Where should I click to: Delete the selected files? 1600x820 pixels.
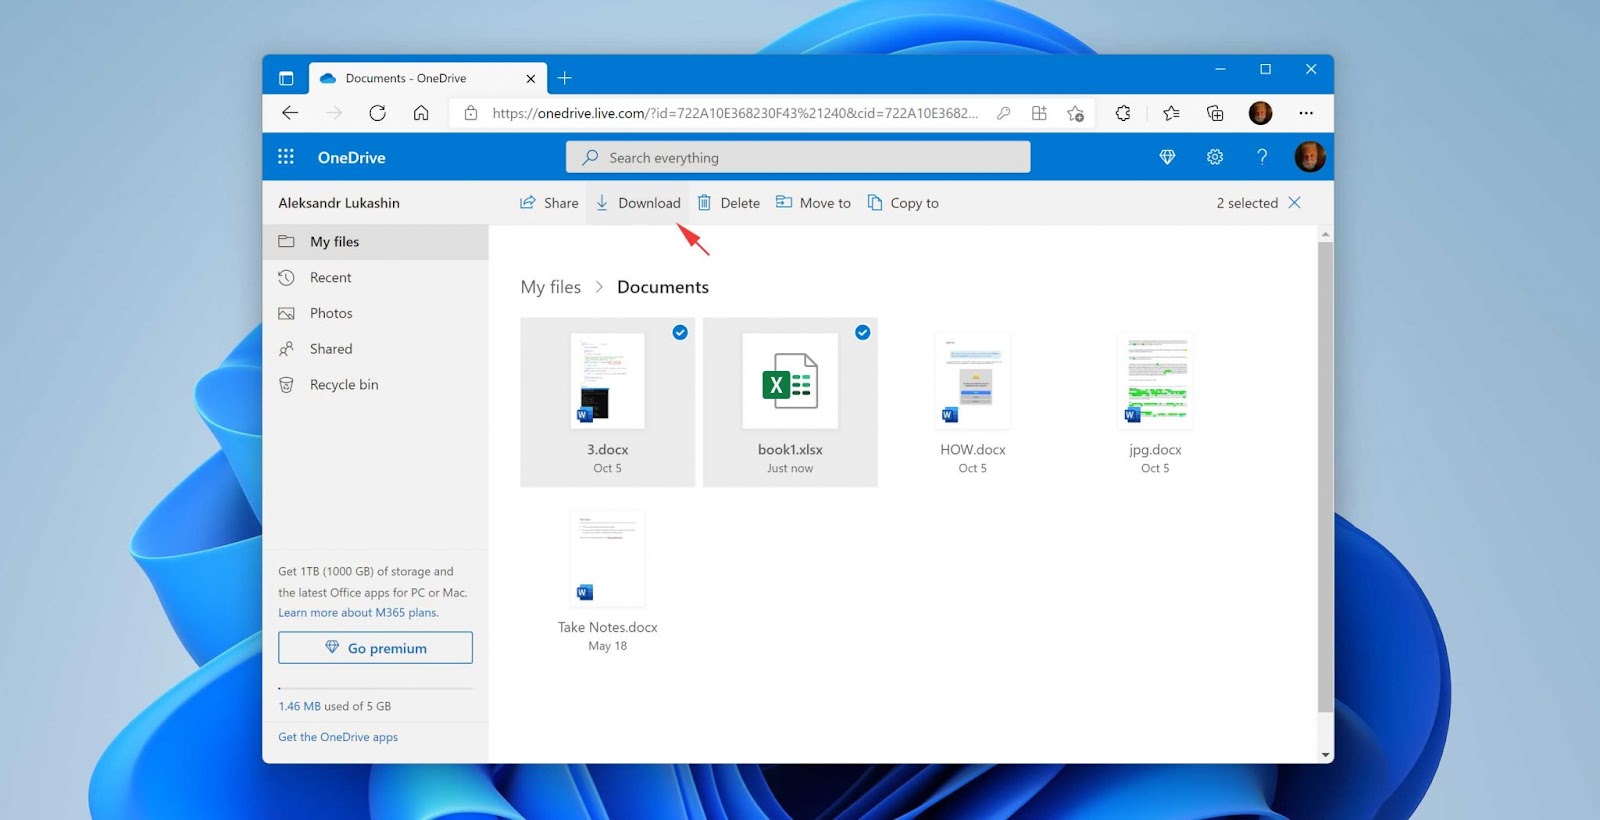[x=729, y=203]
